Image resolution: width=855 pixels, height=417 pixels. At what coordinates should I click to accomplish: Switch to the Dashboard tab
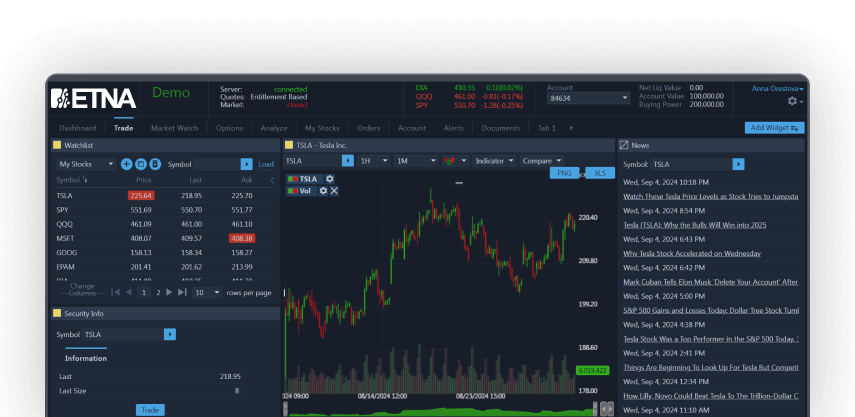77,128
